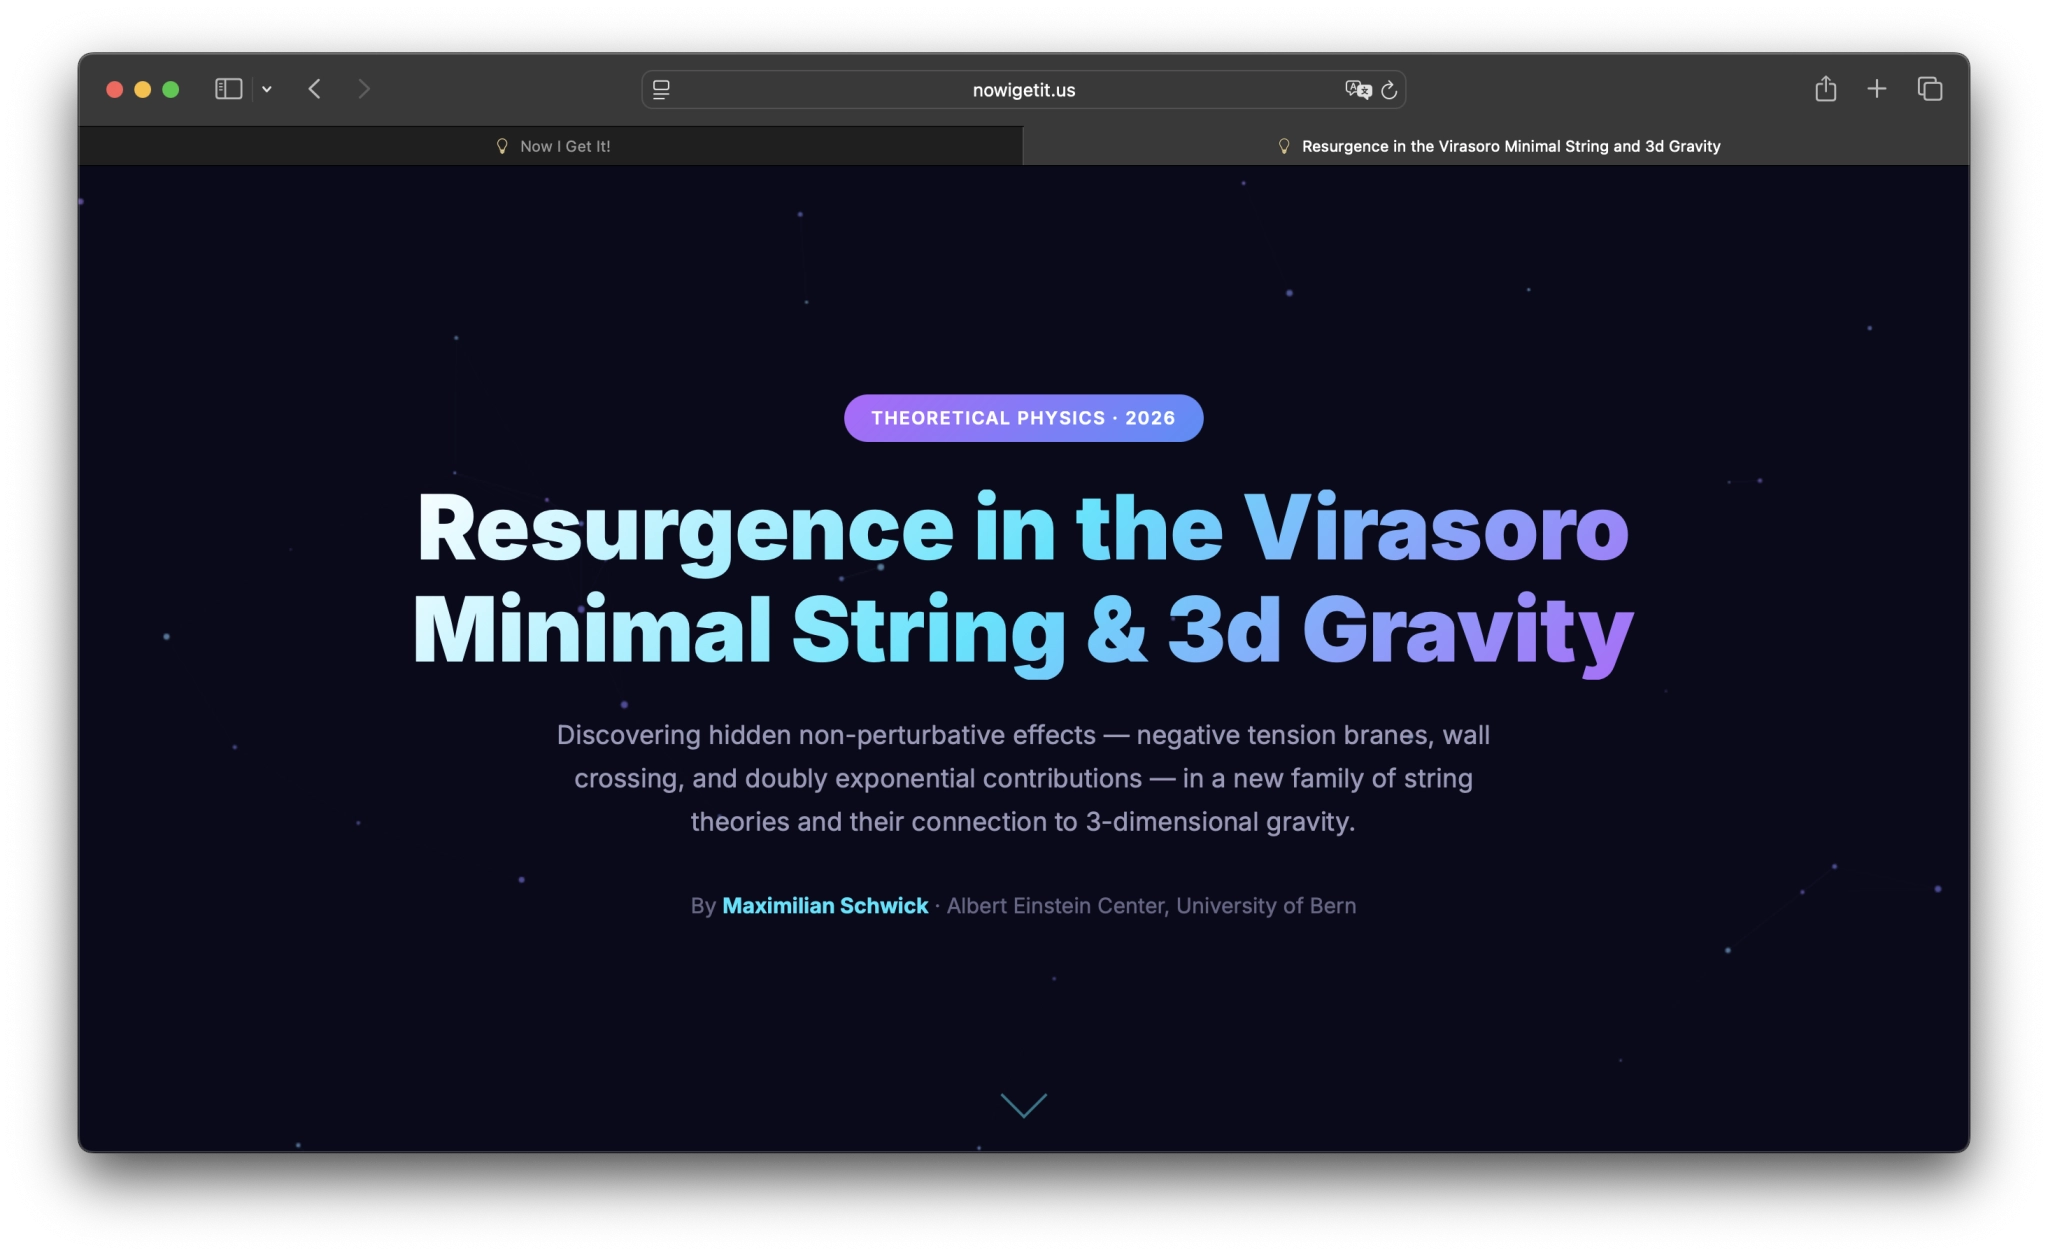Reload the page with refresh icon
Image resolution: width=2048 pixels, height=1256 pixels.
point(1389,90)
